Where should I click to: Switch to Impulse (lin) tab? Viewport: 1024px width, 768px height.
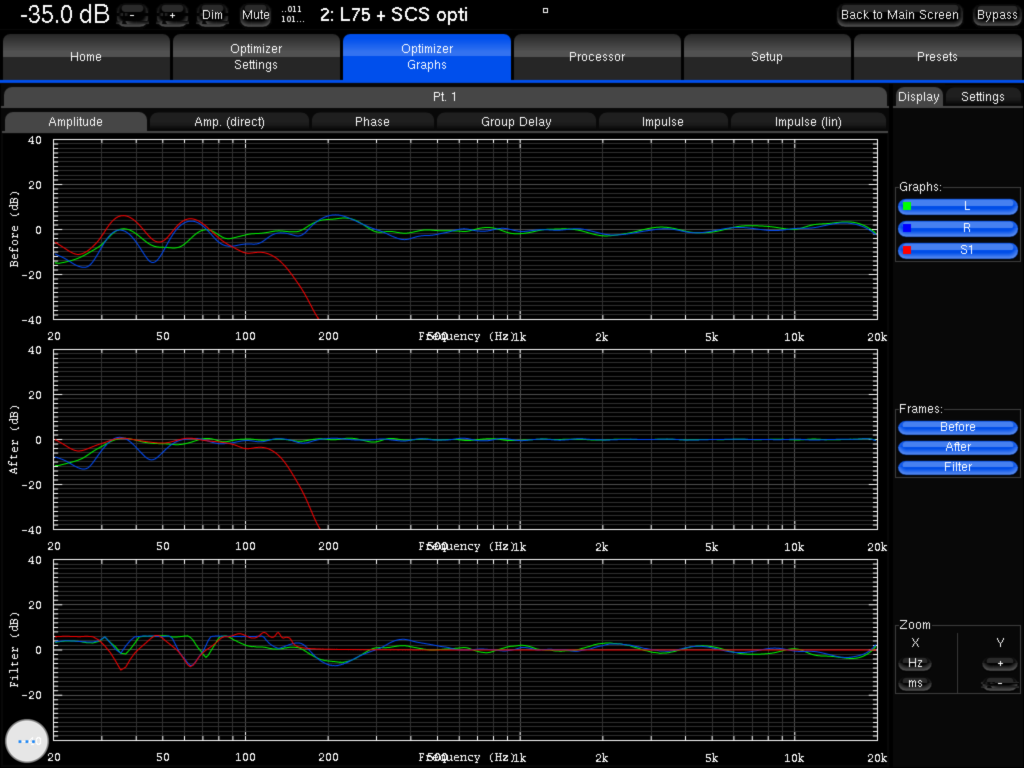(808, 122)
